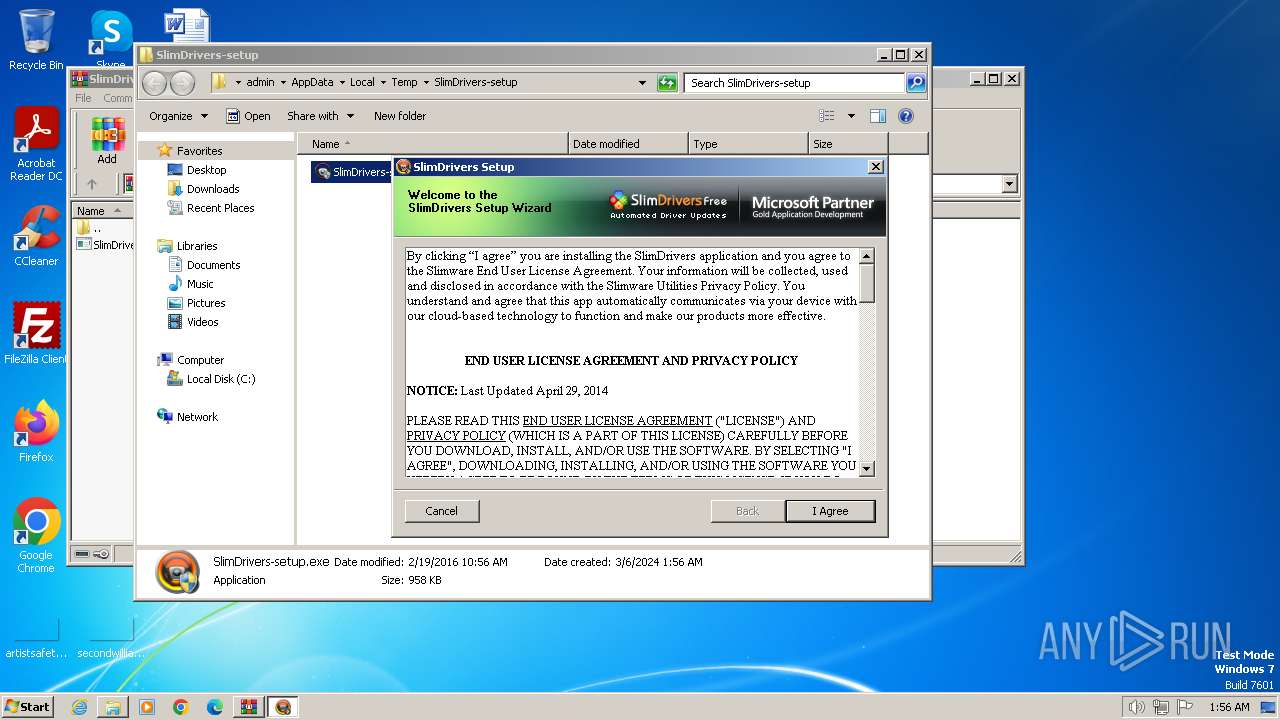
Task: Open Google Chrome desktop icon
Action: click(x=36, y=535)
